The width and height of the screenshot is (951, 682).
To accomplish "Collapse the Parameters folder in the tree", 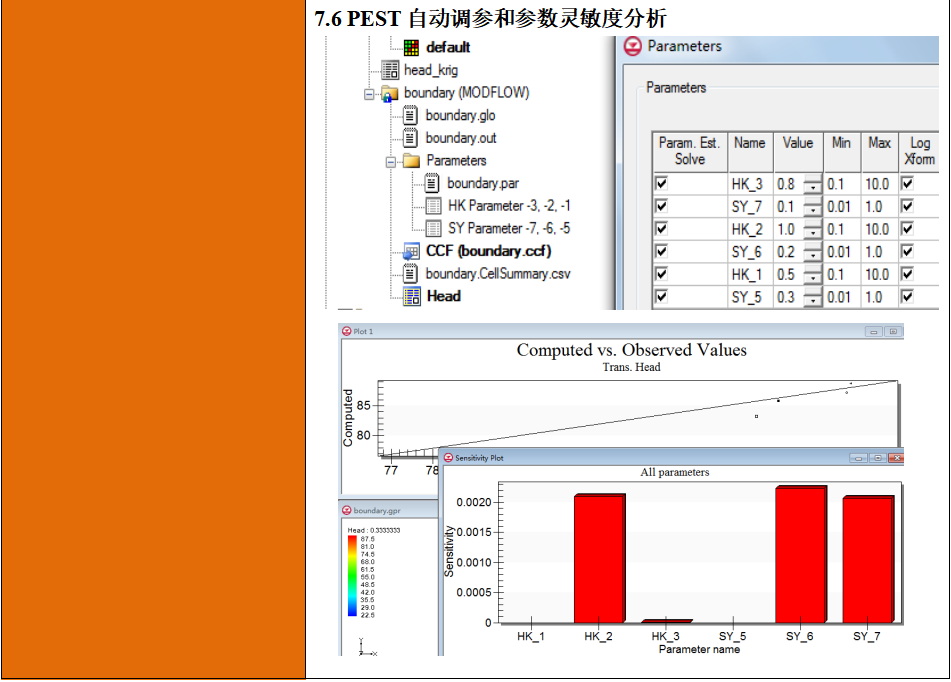I will click(391, 161).
